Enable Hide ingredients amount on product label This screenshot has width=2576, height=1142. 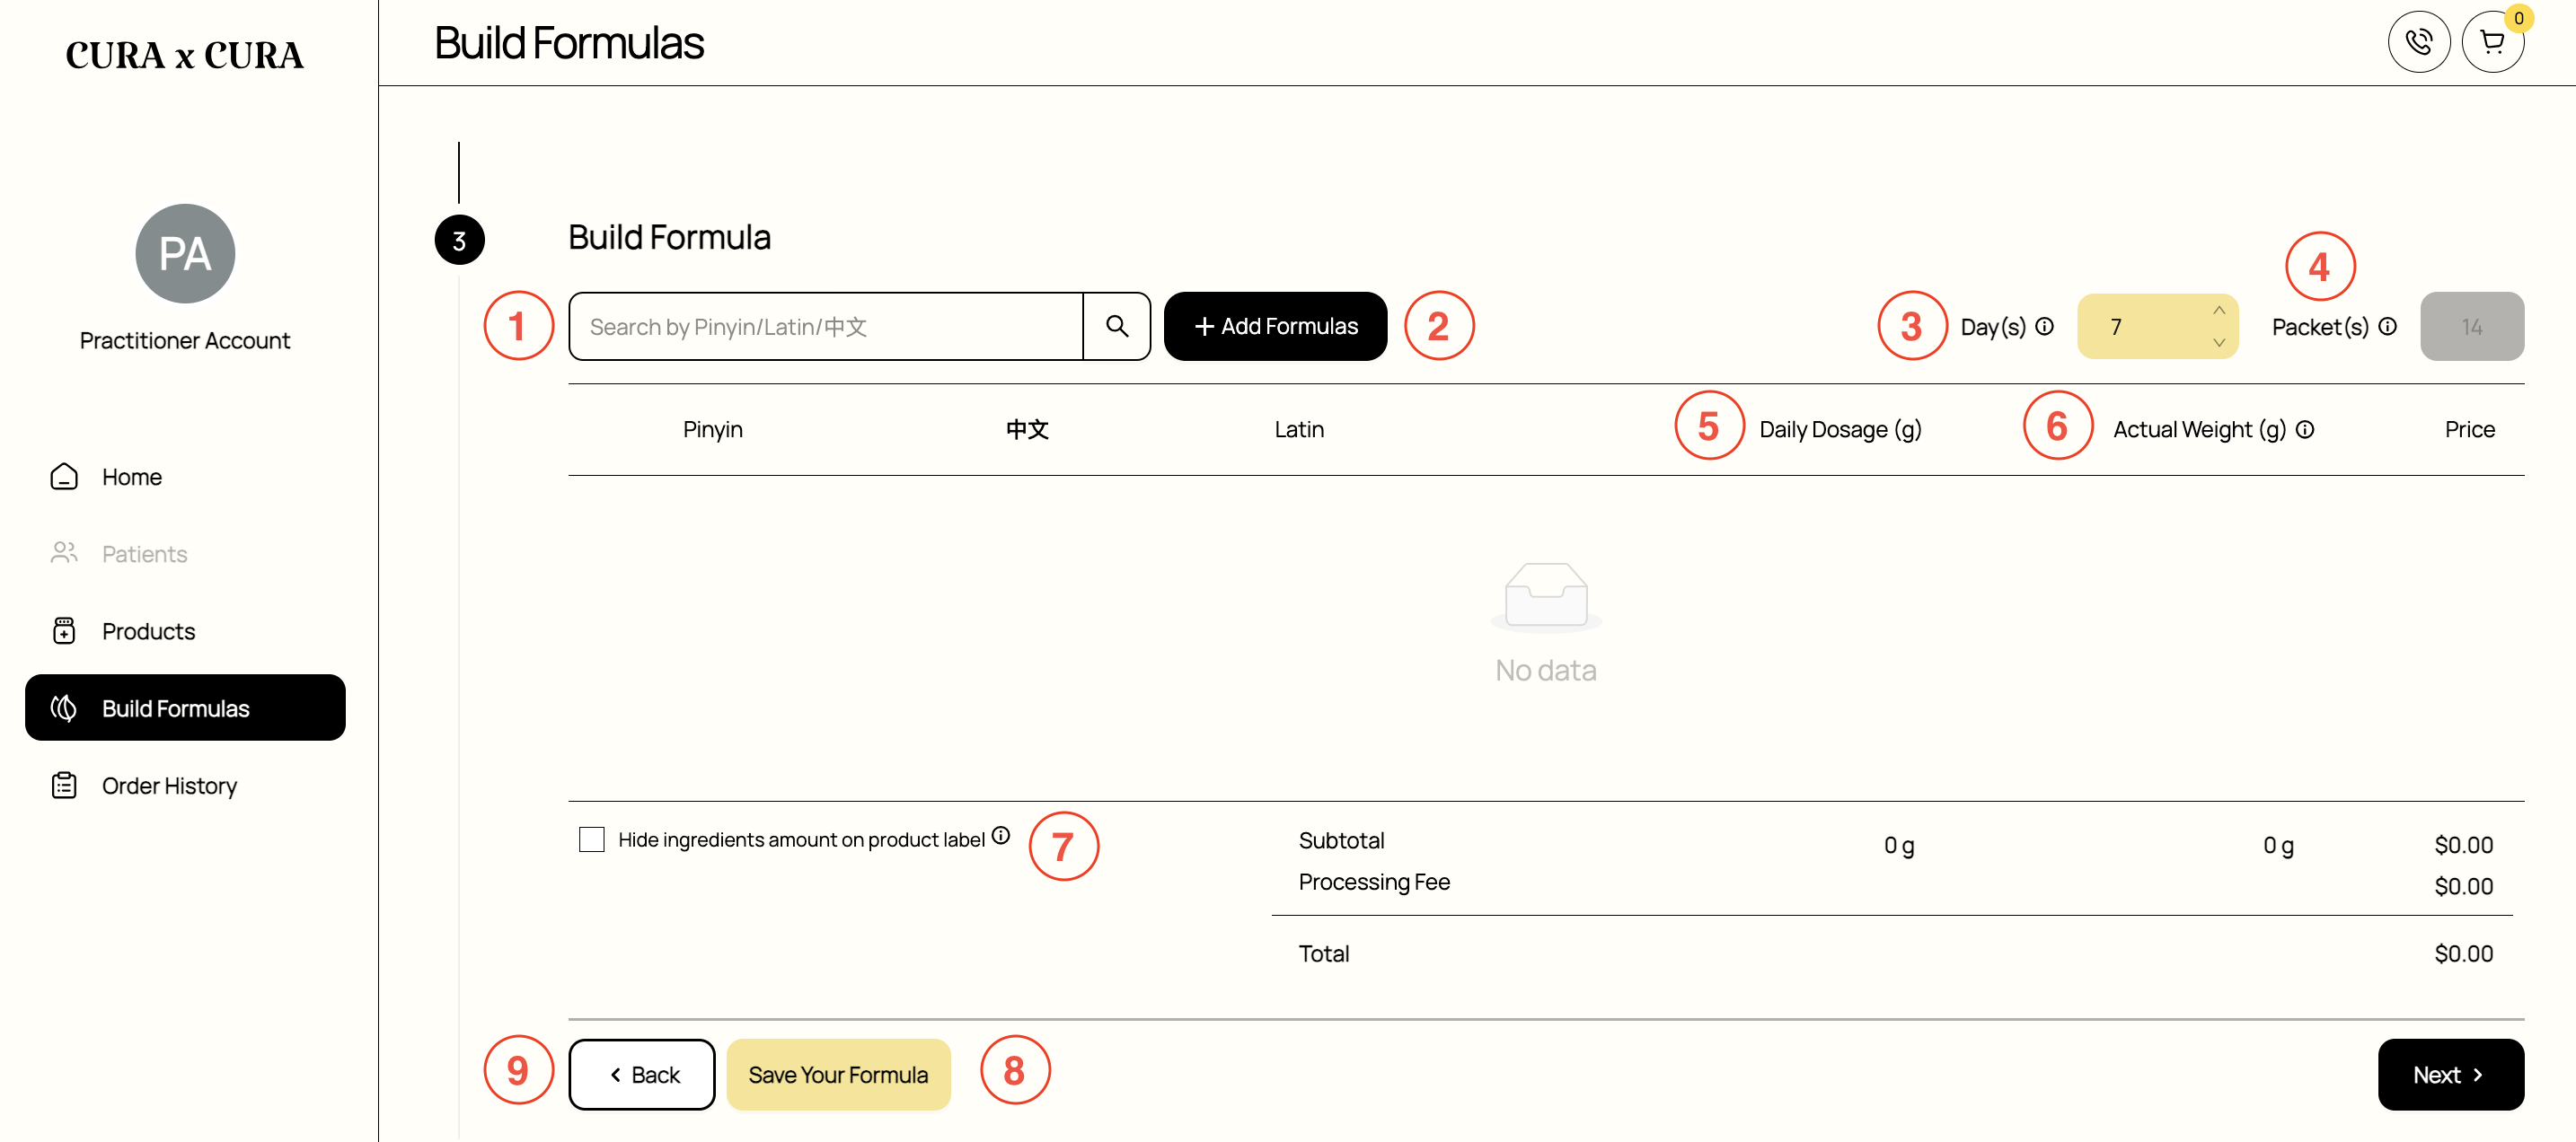(592, 839)
